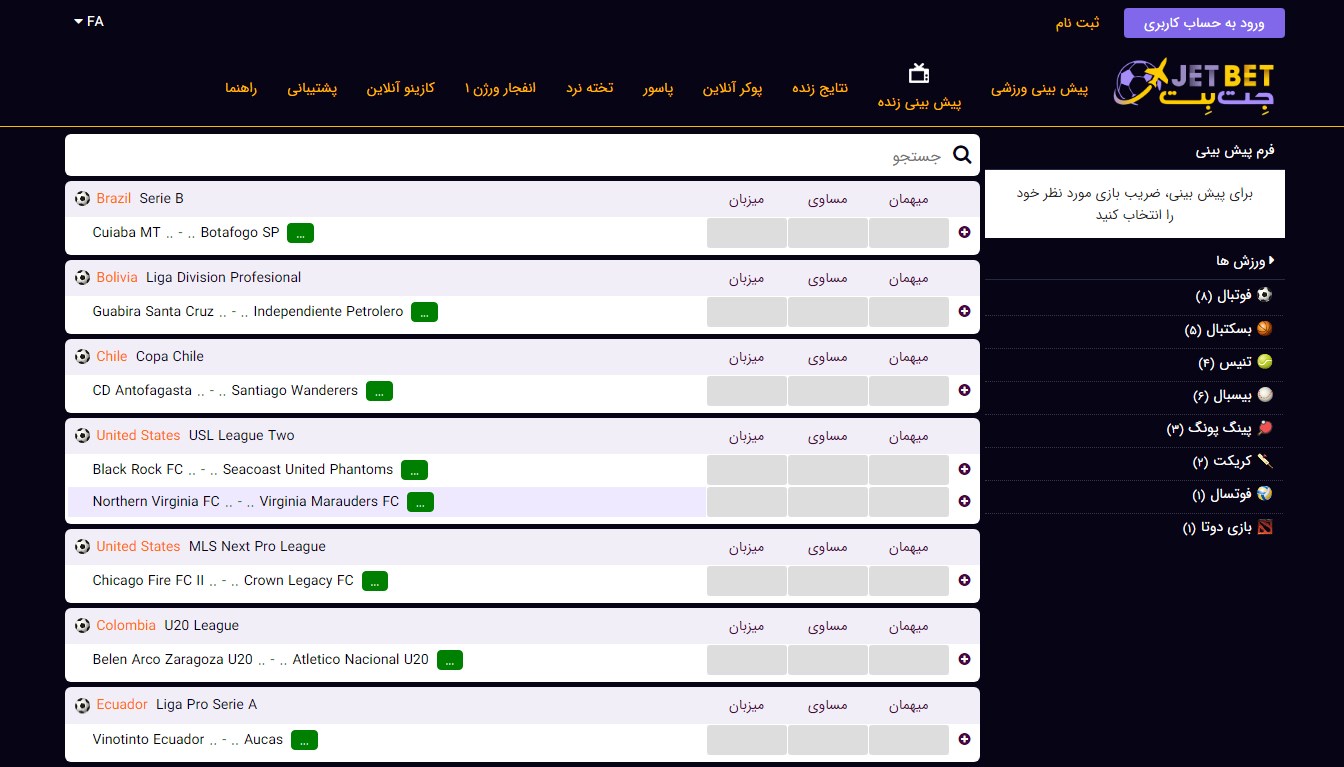The width and height of the screenshot is (1344, 767).
Task: Open the FA language dropdown
Action: coord(88,21)
